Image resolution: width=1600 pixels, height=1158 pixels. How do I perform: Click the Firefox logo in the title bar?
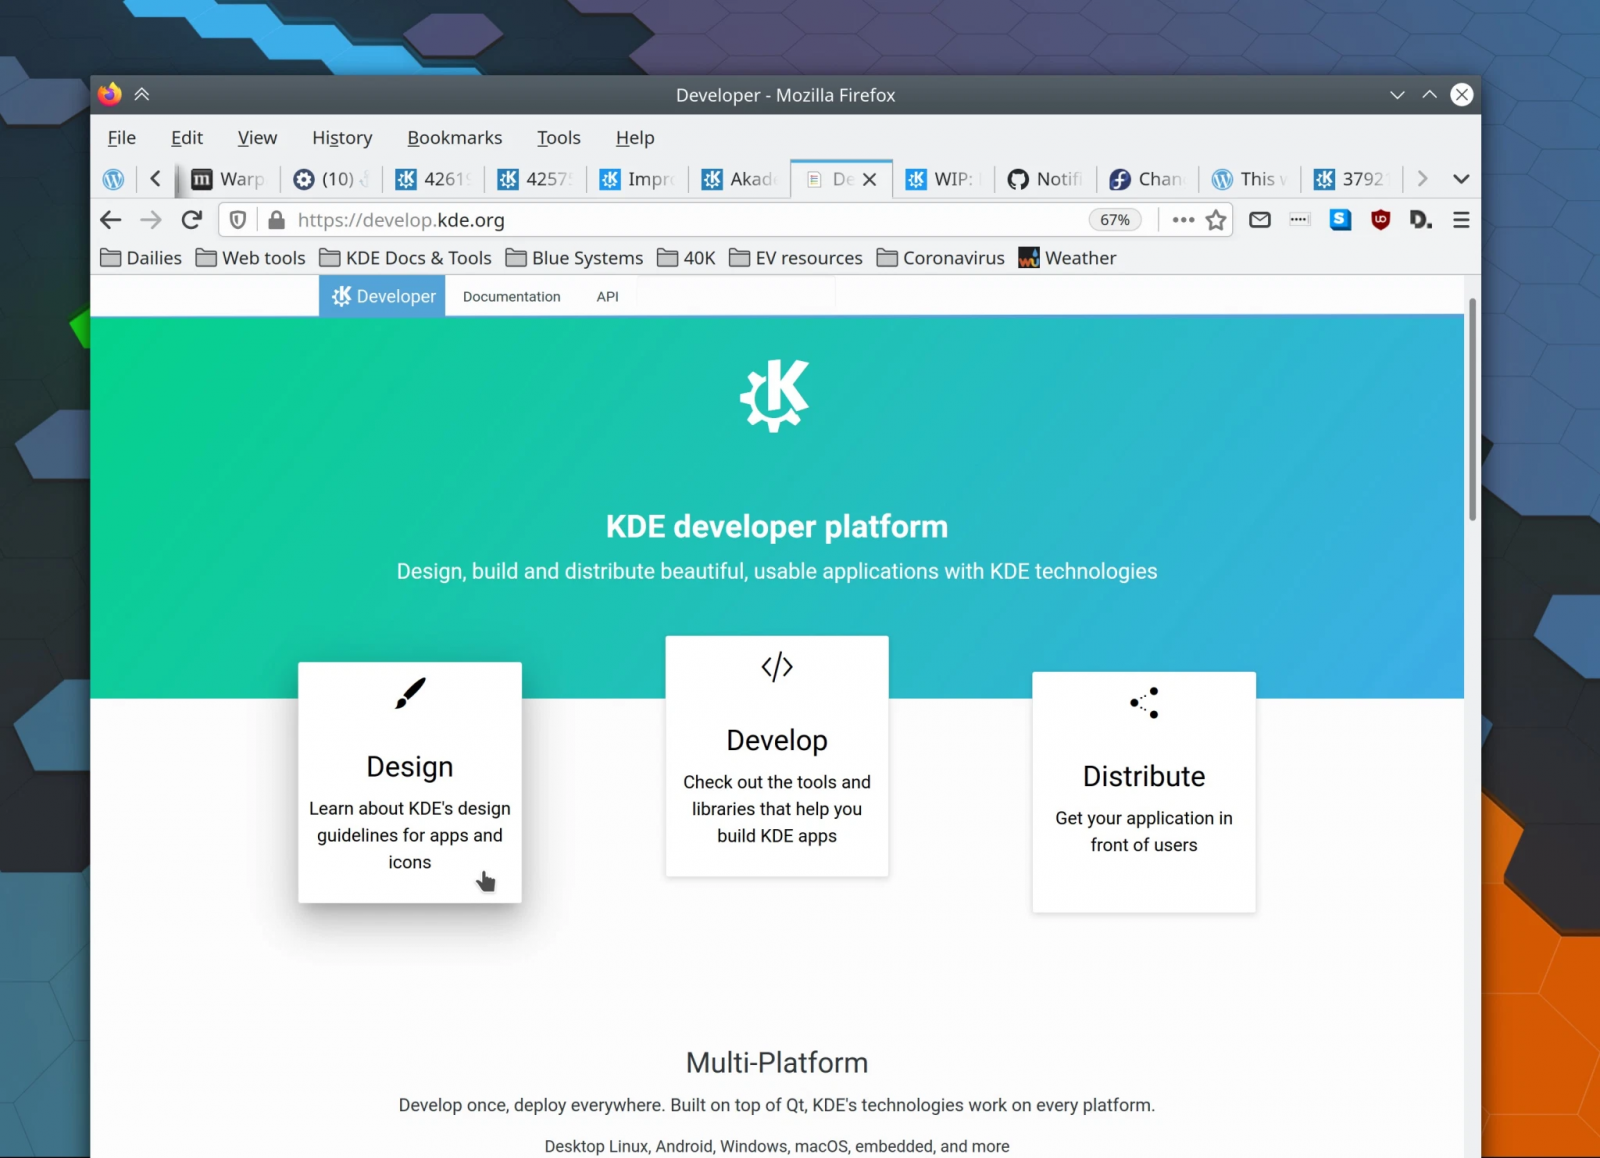[110, 94]
